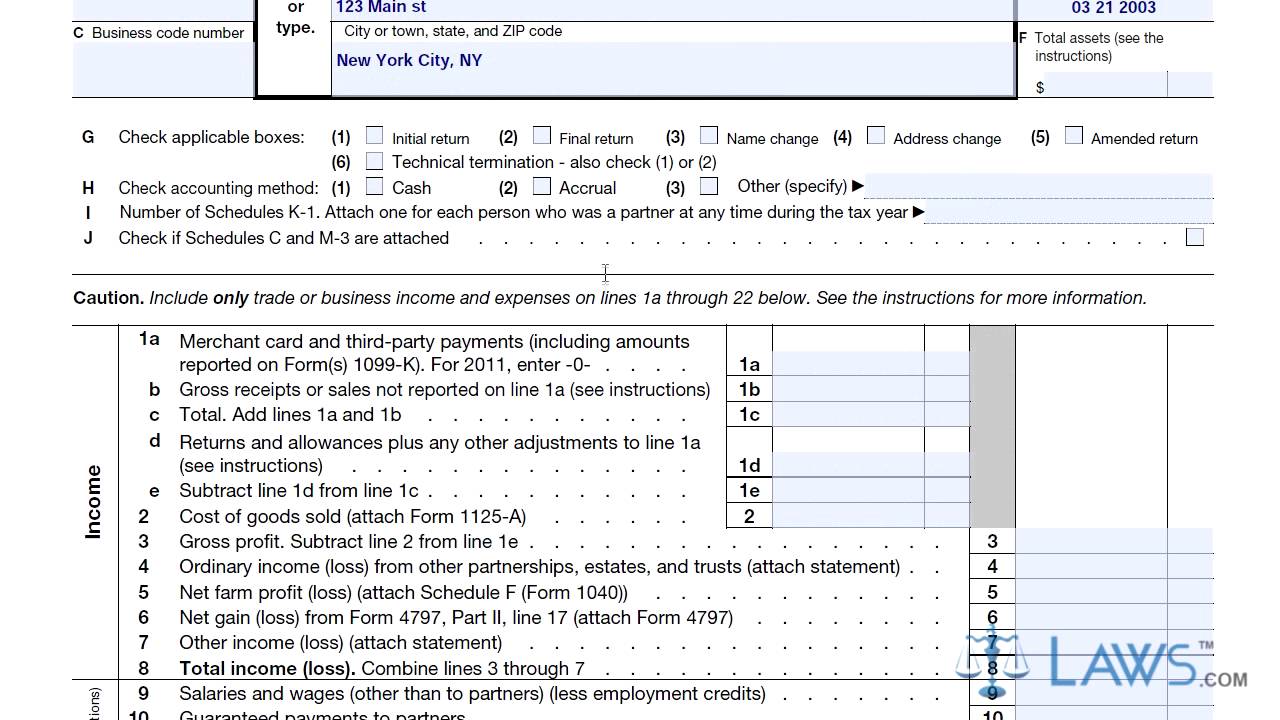Tick the Name change checkbox
This screenshot has height=720, width=1280.
coord(709,135)
